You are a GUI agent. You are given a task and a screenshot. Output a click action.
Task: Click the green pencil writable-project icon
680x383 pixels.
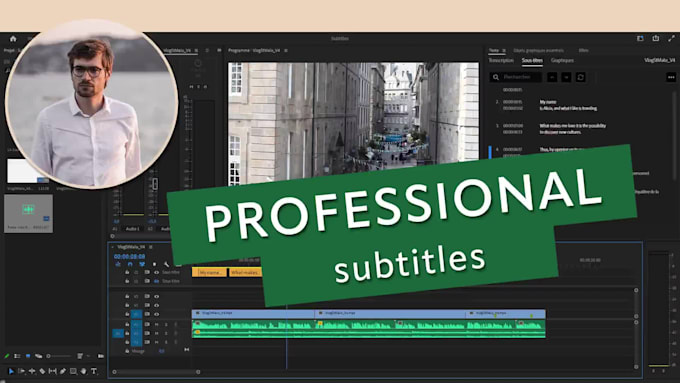click(x=7, y=356)
